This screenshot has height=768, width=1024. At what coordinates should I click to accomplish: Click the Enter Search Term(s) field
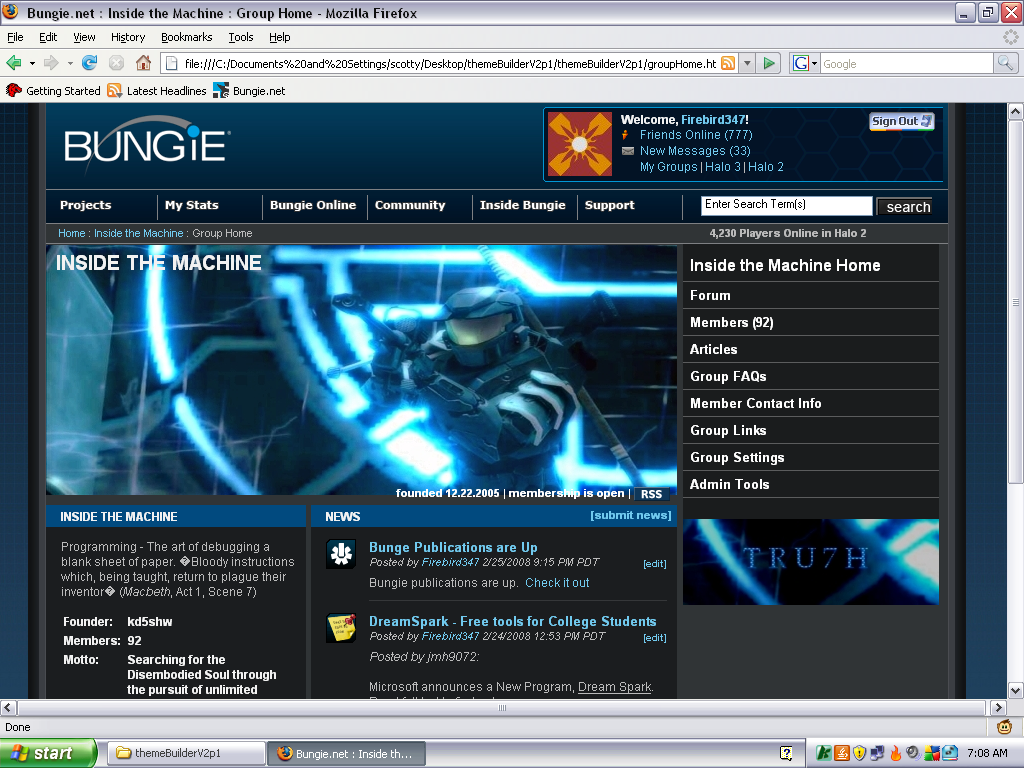click(x=786, y=205)
